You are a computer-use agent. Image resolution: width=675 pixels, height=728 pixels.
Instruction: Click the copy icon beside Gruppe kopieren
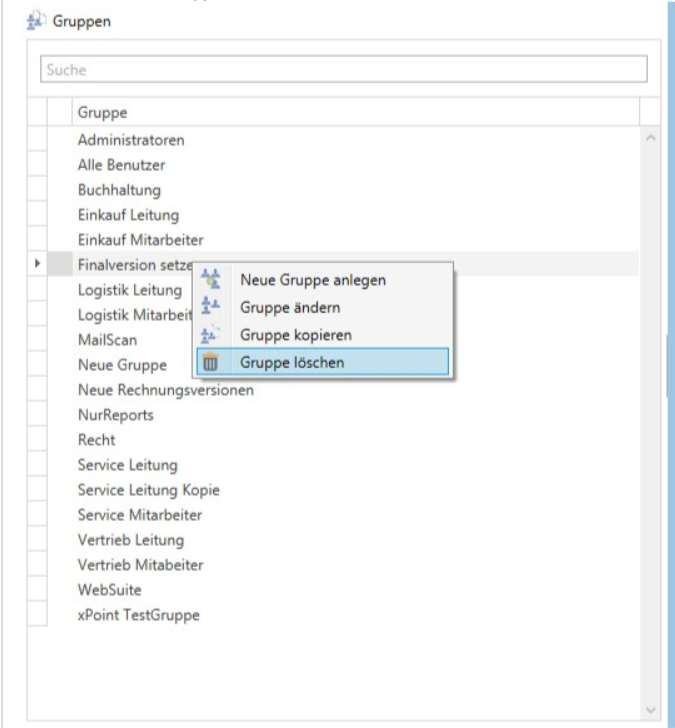(x=211, y=335)
